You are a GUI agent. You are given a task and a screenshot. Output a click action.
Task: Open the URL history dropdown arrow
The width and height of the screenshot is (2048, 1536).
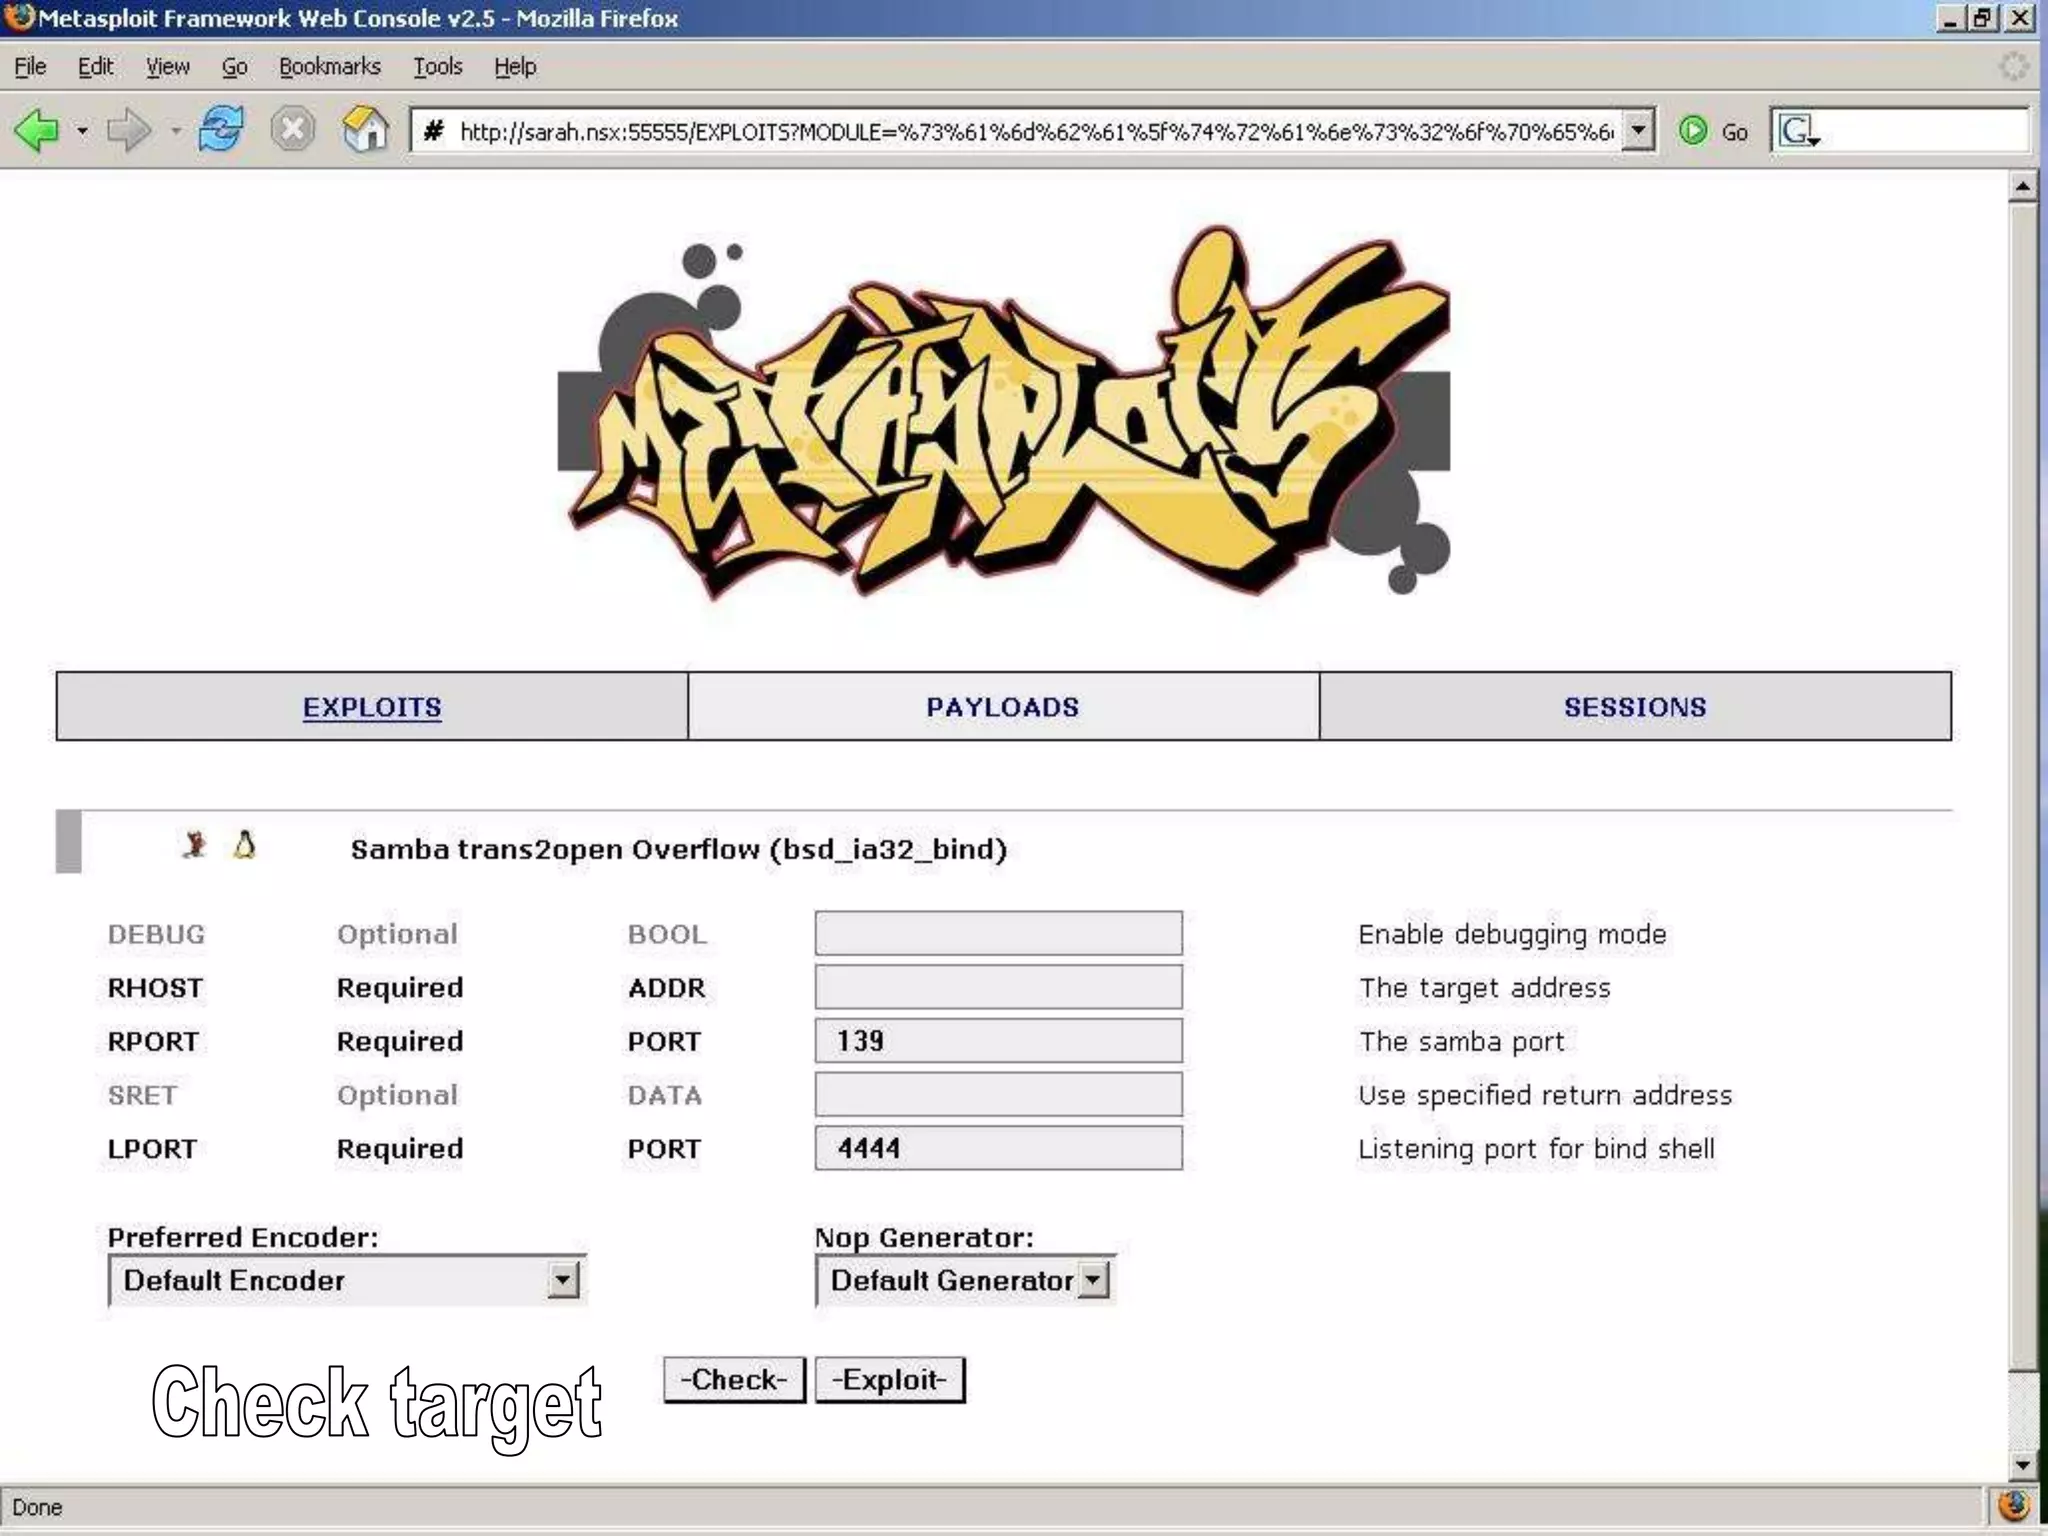(1637, 131)
